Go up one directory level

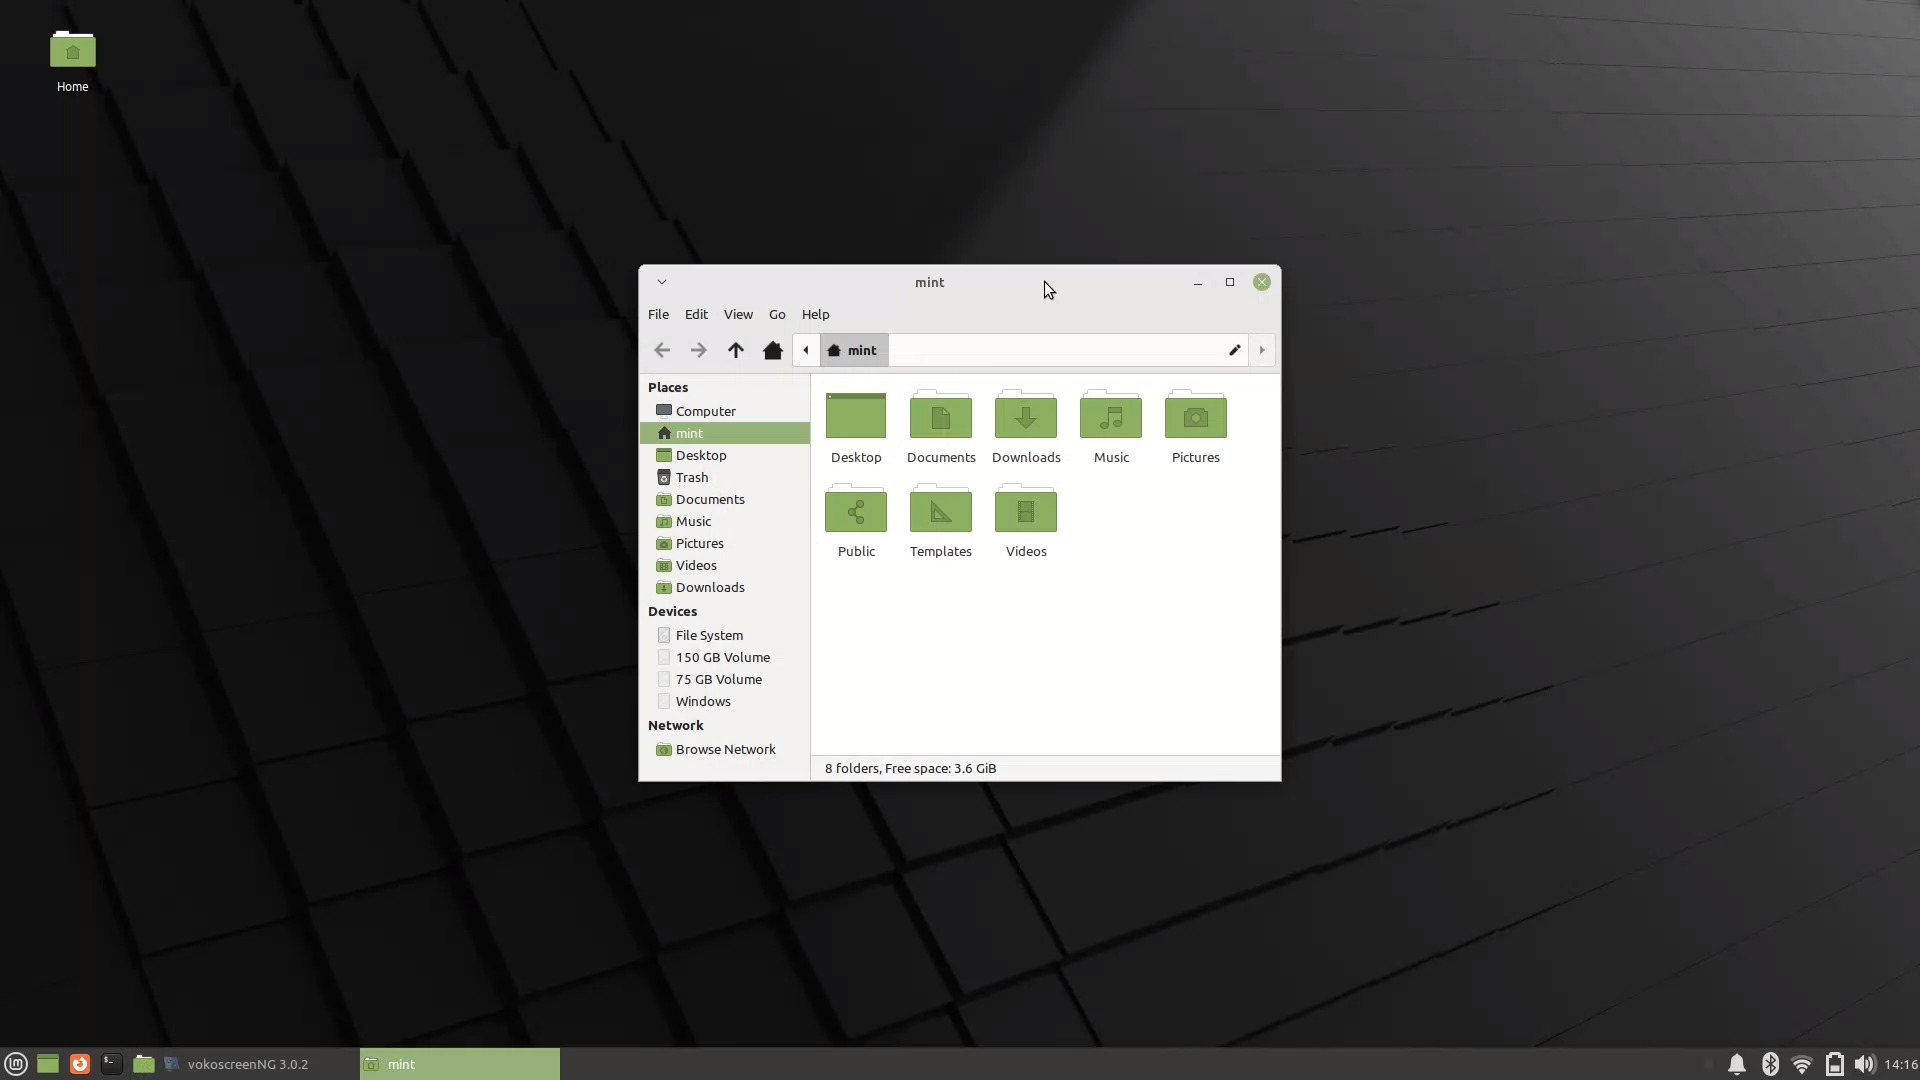(x=736, y=350)
